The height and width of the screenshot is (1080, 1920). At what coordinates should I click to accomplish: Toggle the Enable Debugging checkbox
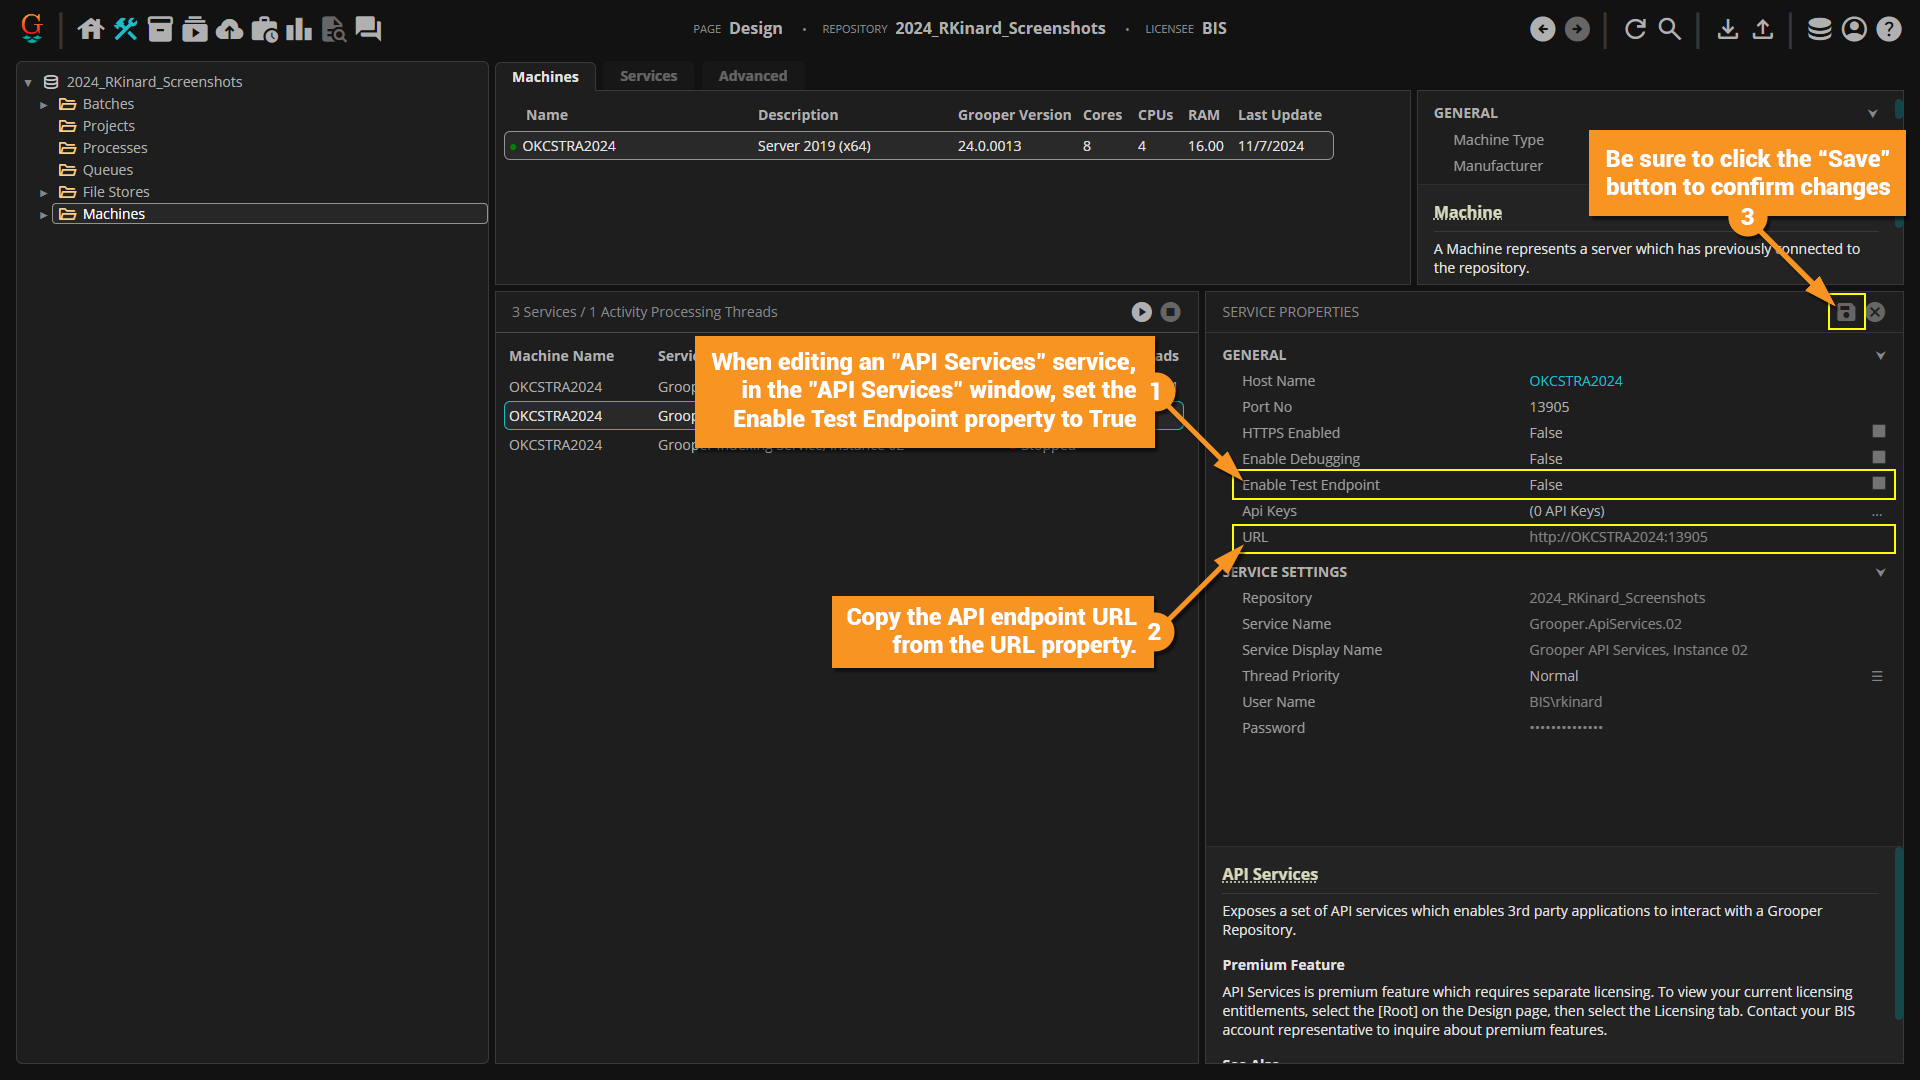[x=1879, y=457]
